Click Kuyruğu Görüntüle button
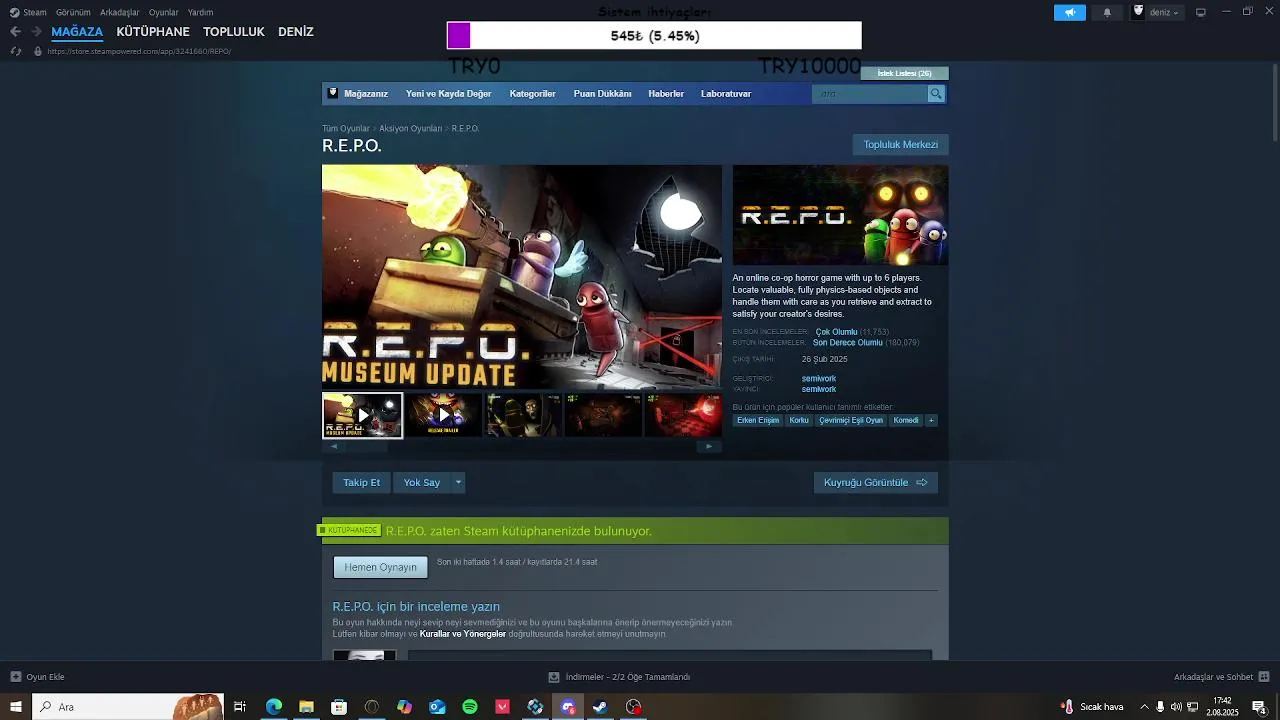This screenshot has width=1280, height=720. pyautogui.click(x=875, y=482)
